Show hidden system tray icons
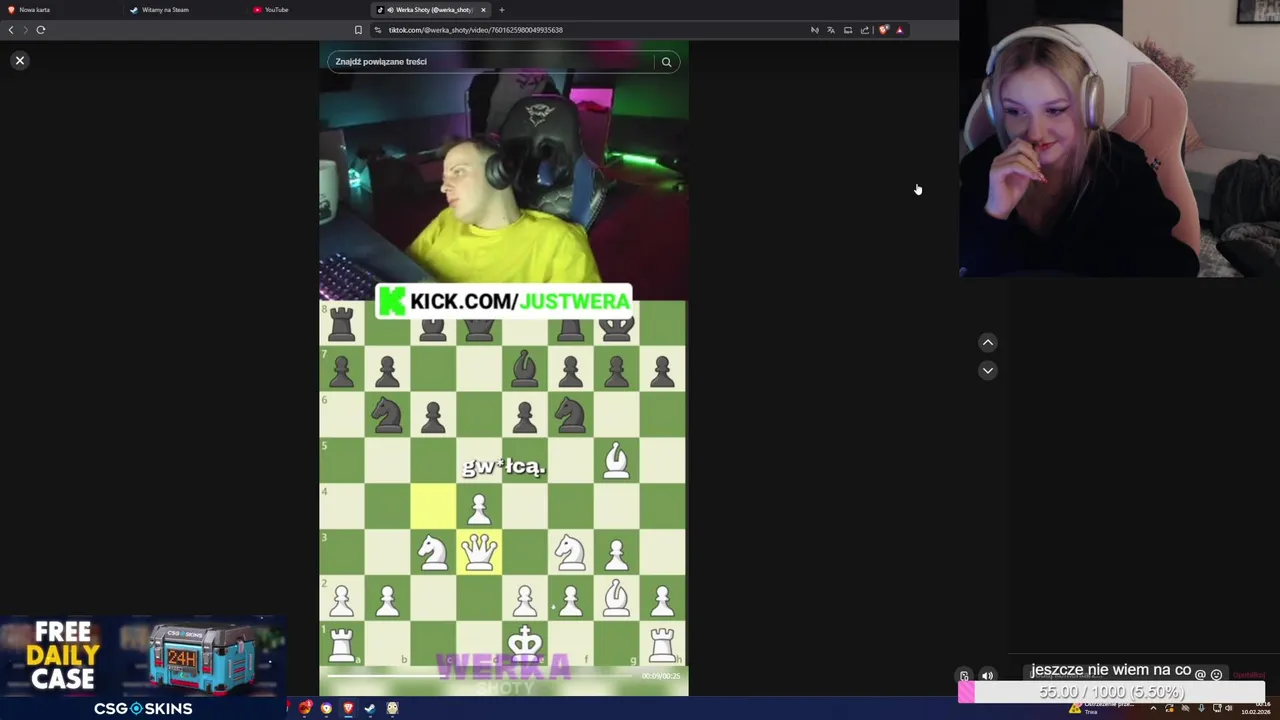This screenshot has width=1280, height=720. click(1153, 708)
